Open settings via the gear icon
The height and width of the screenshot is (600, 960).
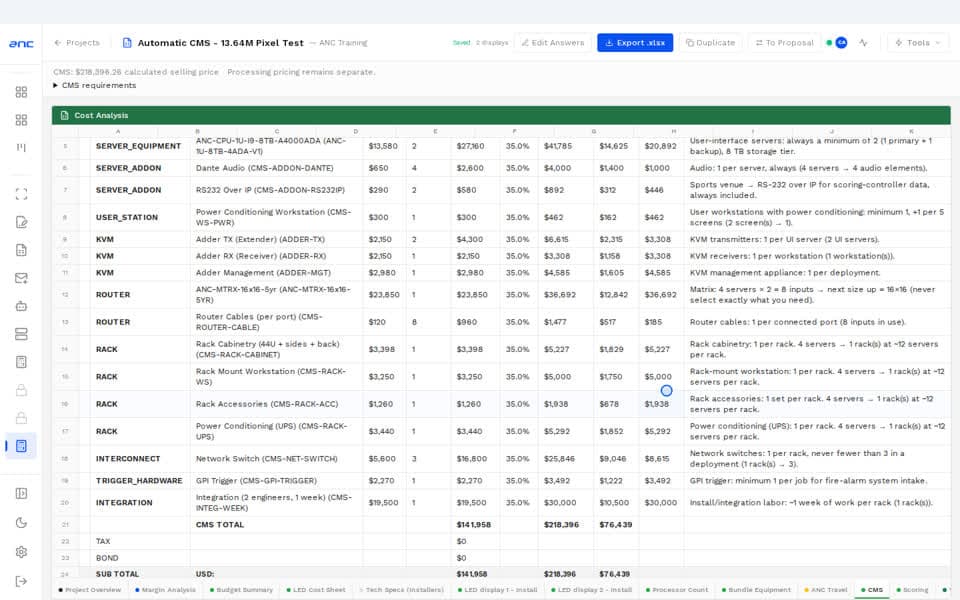pyautogui.click(x=21, y=552)
